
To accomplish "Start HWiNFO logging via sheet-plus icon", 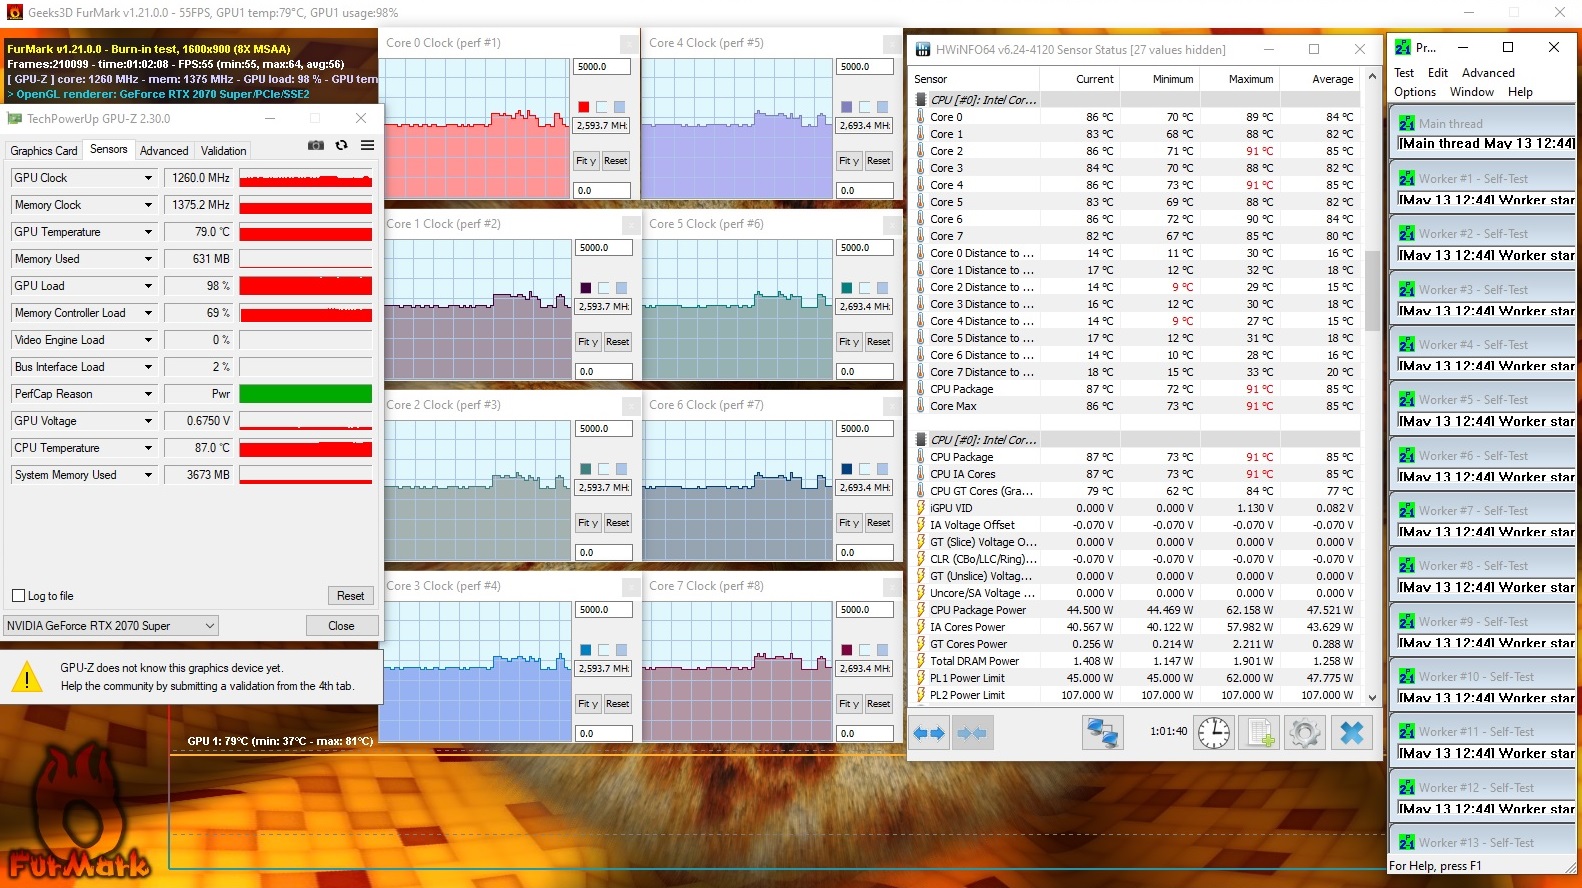I will coord(1260,733).
